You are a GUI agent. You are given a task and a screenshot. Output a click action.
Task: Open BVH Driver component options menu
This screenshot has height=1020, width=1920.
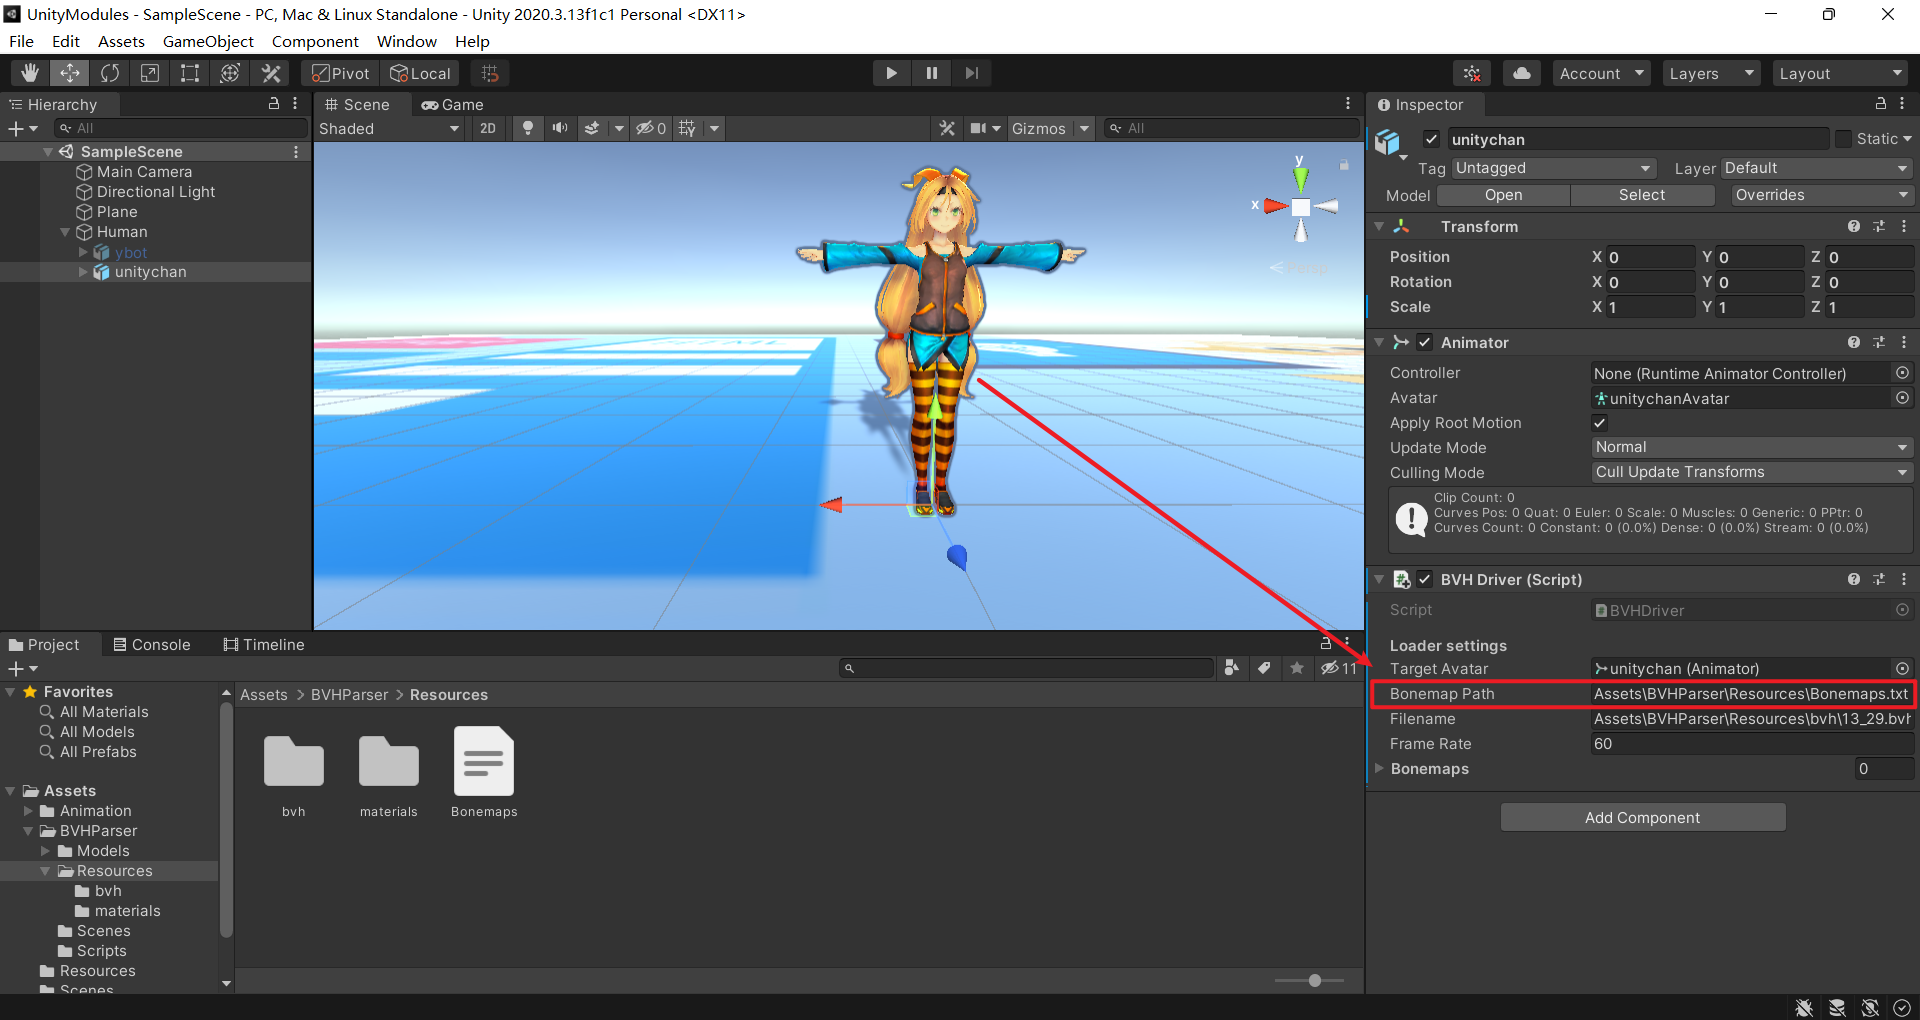tap(1904, 579)
